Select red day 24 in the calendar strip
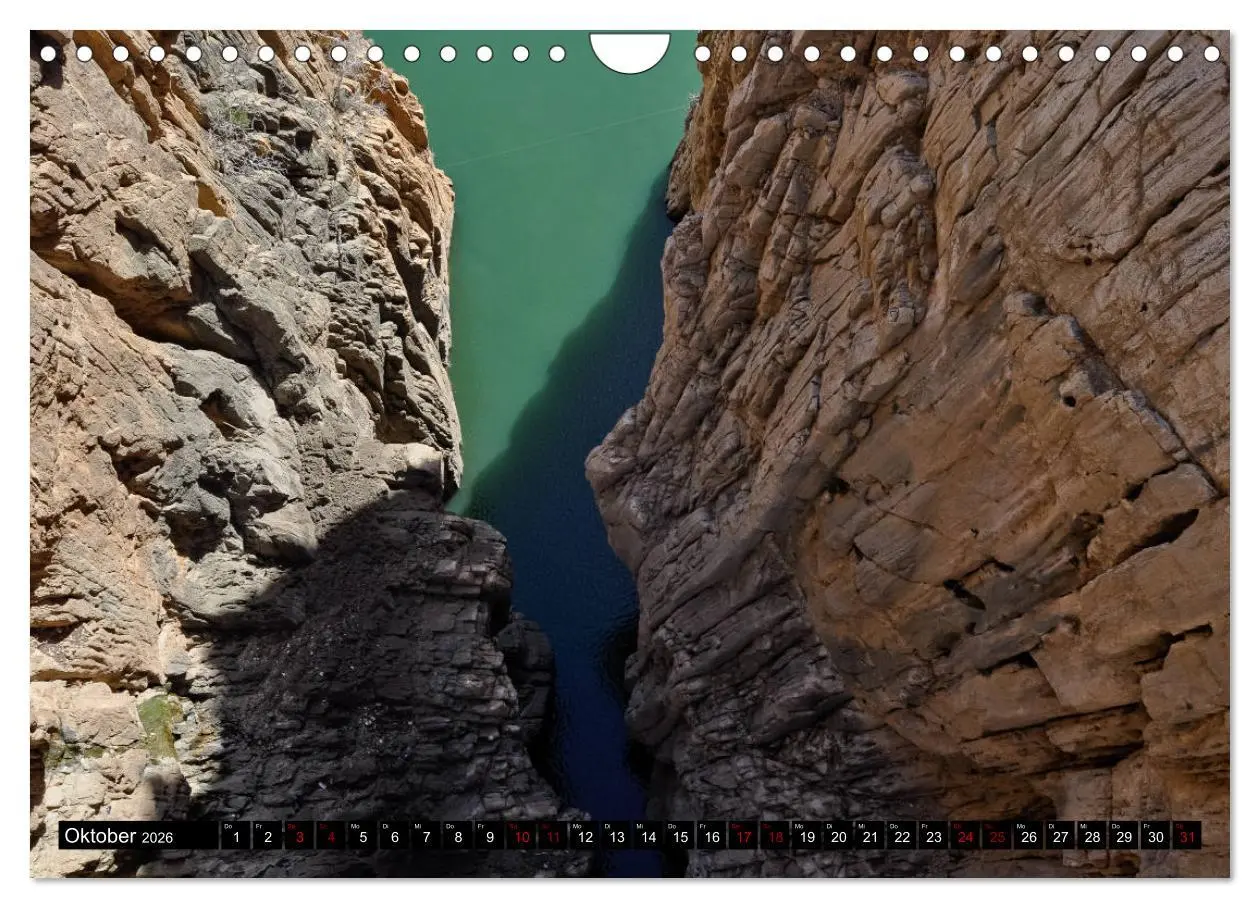Screen dimensions: 1260x908 pos(966,836)
